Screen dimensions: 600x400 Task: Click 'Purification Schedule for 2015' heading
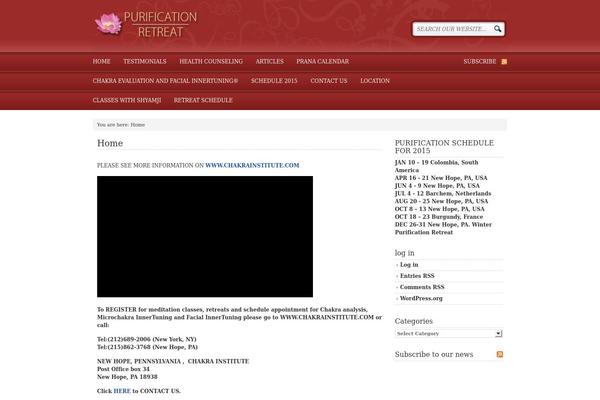click(x=444, y=147)
